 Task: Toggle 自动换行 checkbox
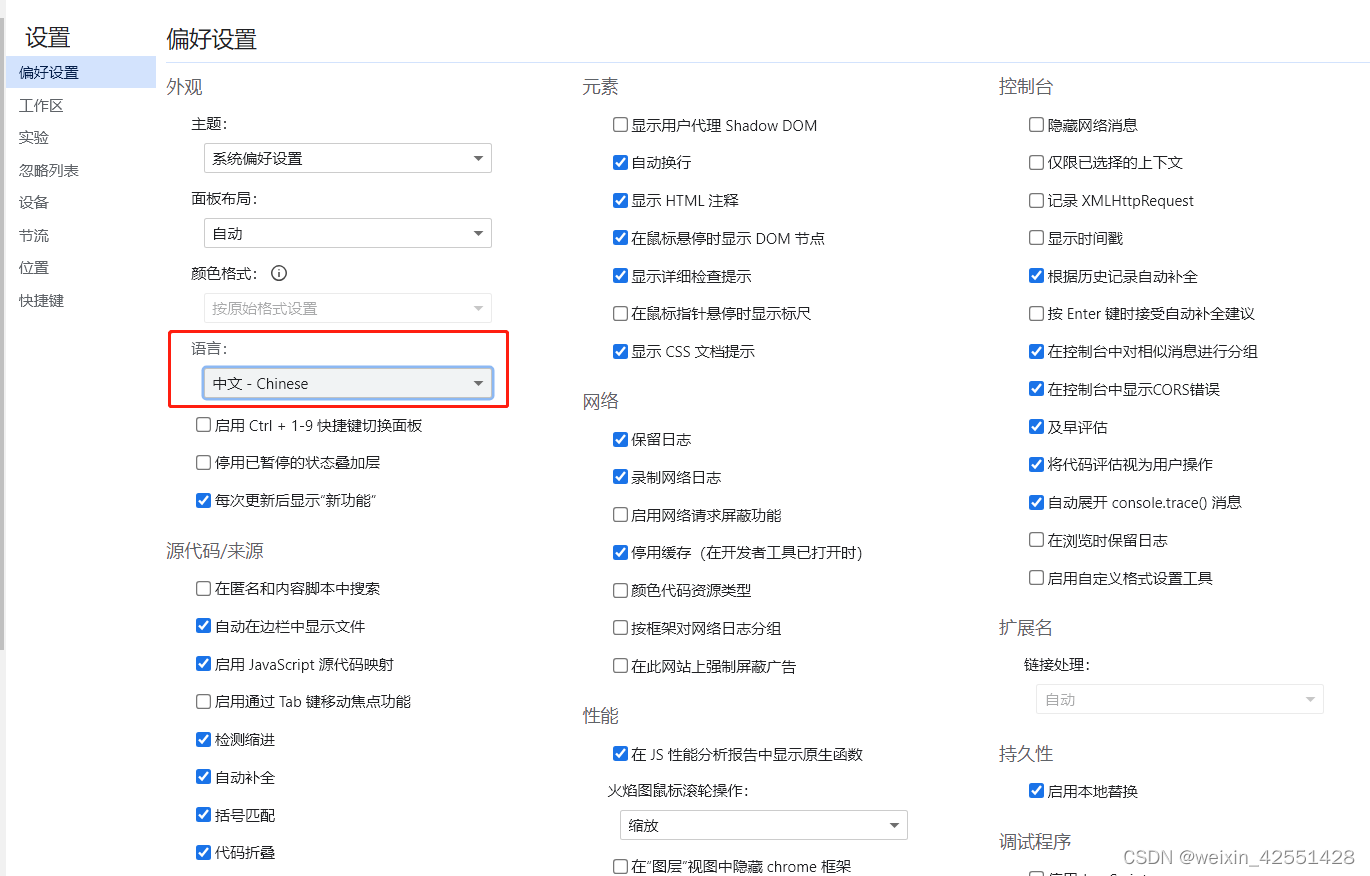point(620,162)
